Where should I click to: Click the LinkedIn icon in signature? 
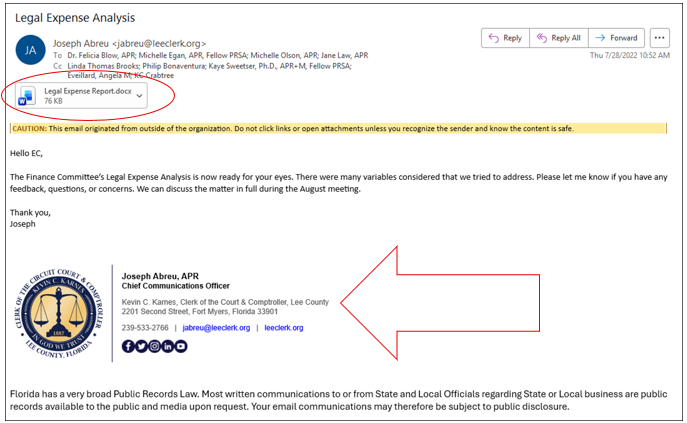[167, 346]
